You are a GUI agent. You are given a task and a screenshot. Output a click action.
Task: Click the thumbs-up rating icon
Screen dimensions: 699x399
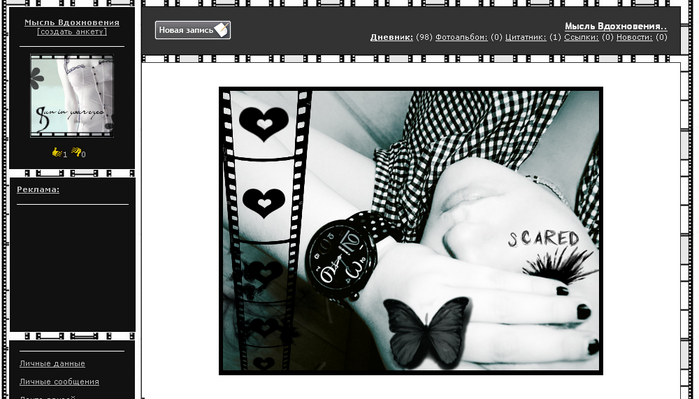coord(57,152)
